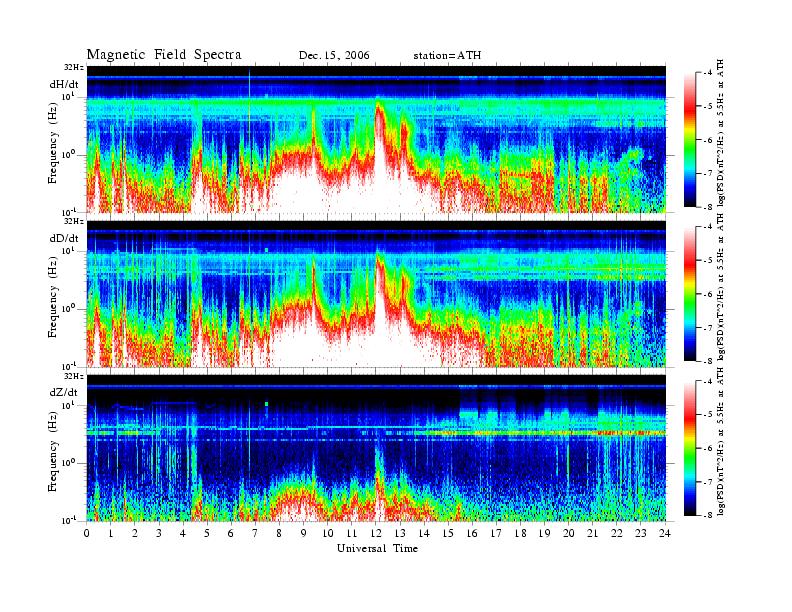The image size is (792, 612).
Task: Select the "dZ/dt" panel label
Action: [x=64, y=392]
